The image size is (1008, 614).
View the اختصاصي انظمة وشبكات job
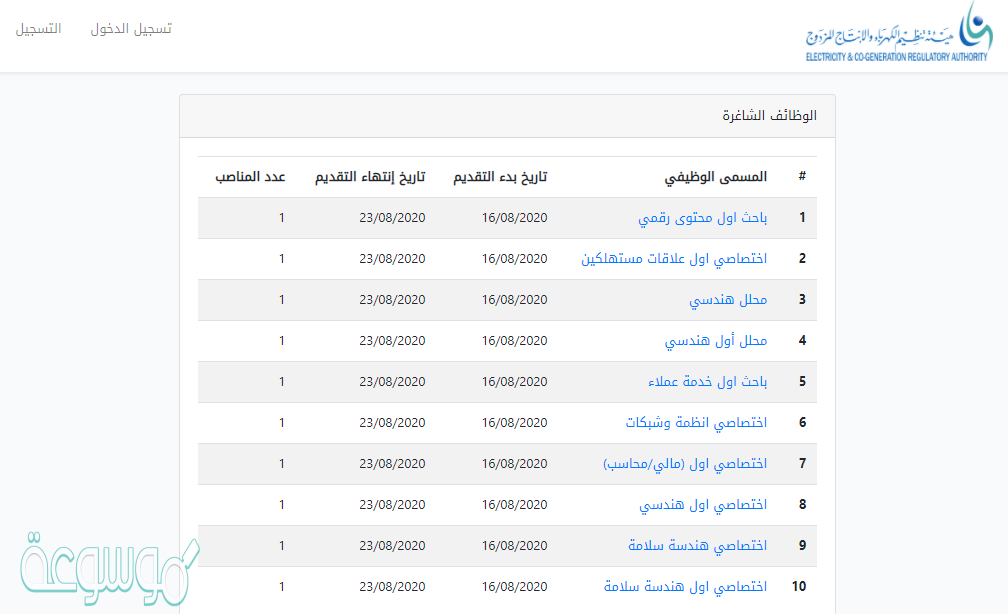click(696, 422)
